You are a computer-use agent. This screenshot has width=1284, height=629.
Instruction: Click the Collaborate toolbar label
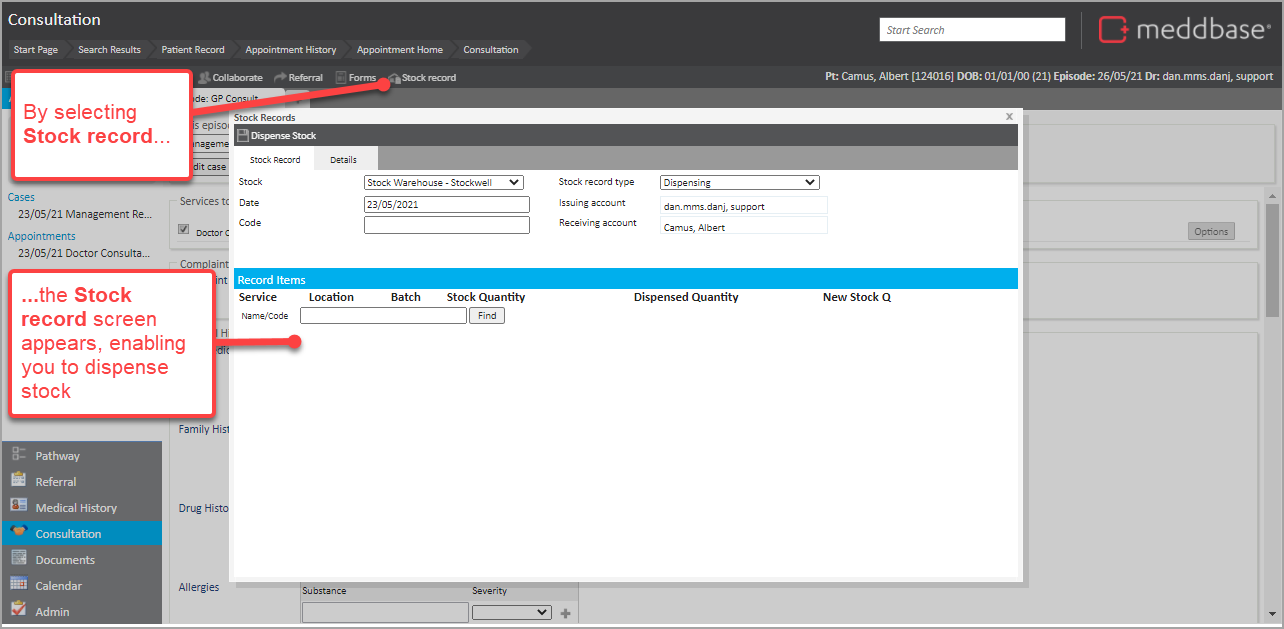point(237,77)
